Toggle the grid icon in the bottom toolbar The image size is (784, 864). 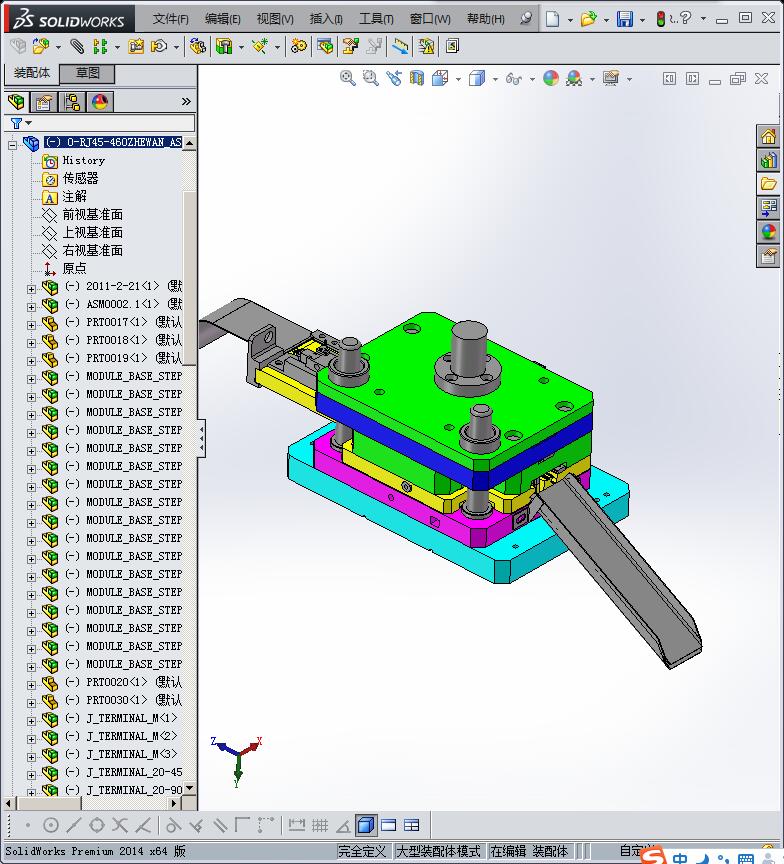click(320, 825)
